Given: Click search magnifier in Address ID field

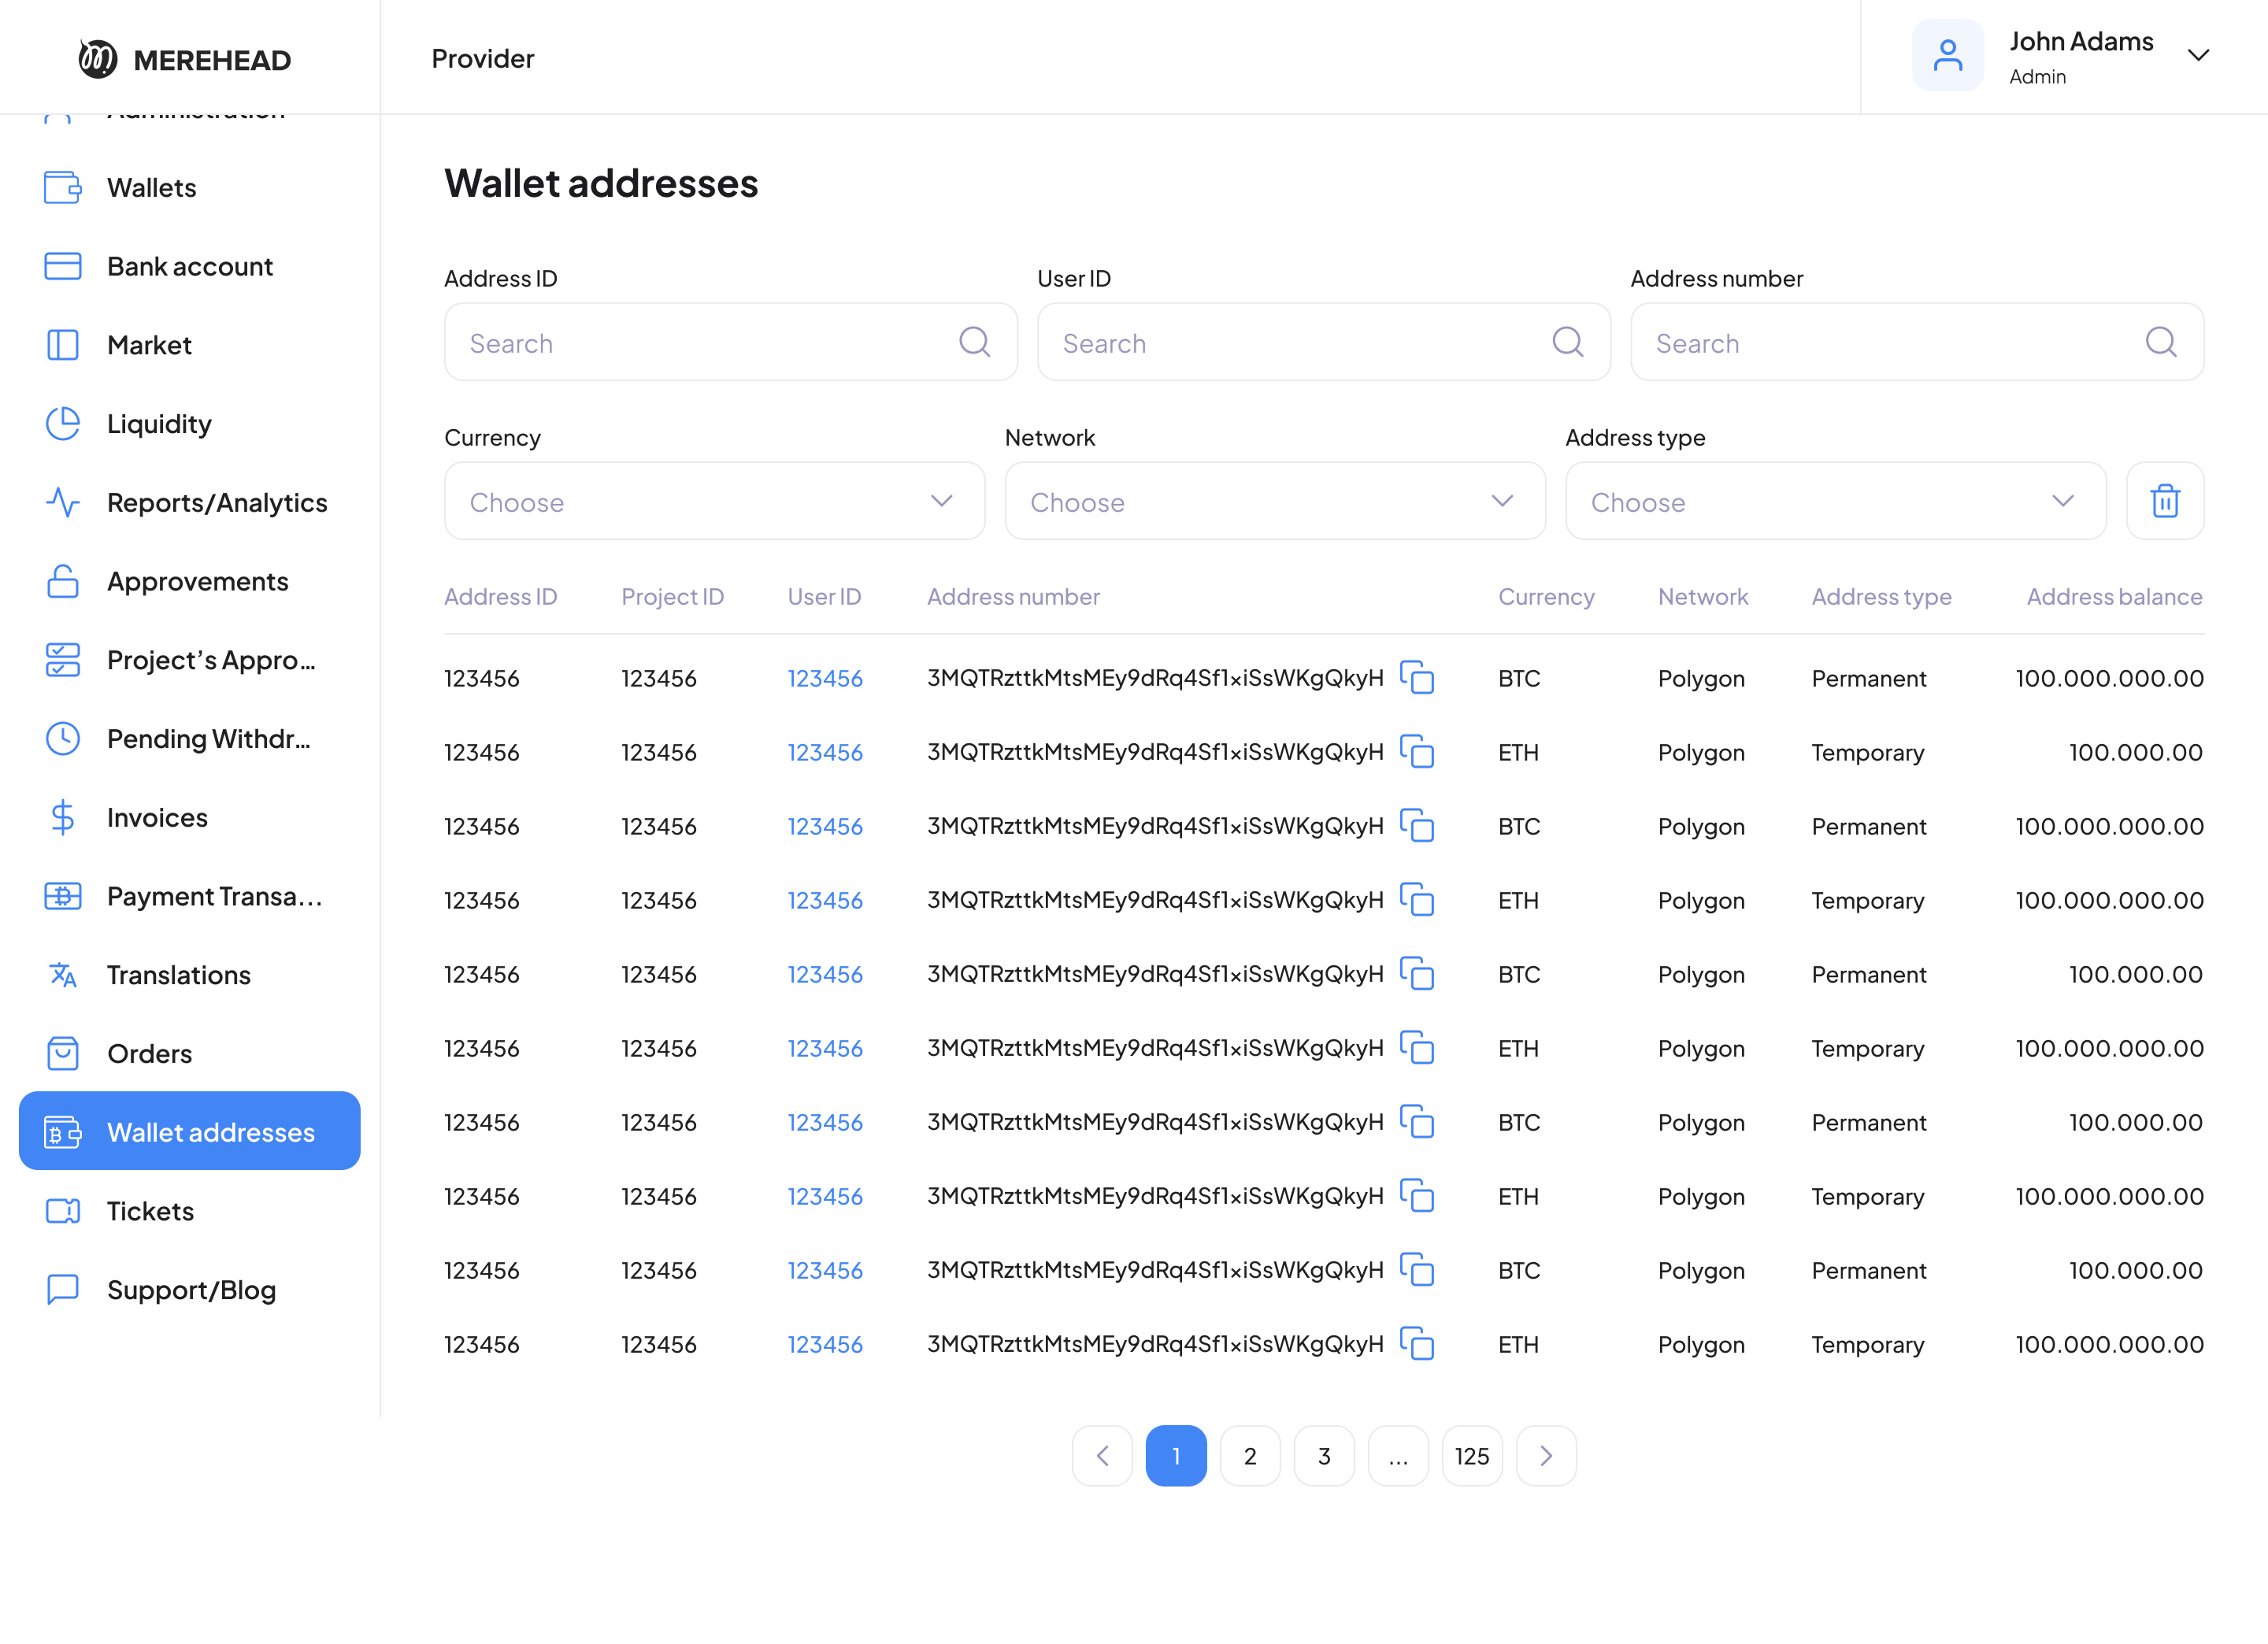Looking at the screenshot, I should point(974,342).
